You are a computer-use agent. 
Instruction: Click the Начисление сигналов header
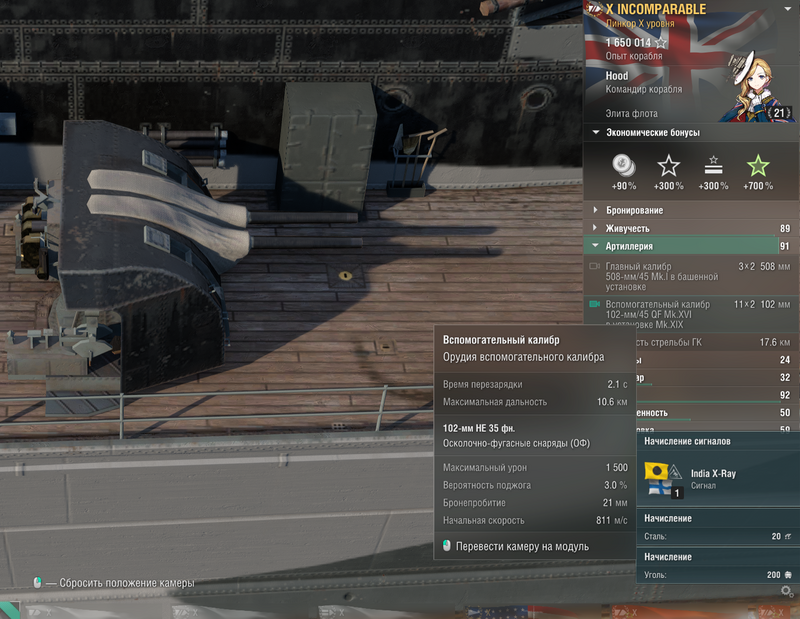coord(687,441)
